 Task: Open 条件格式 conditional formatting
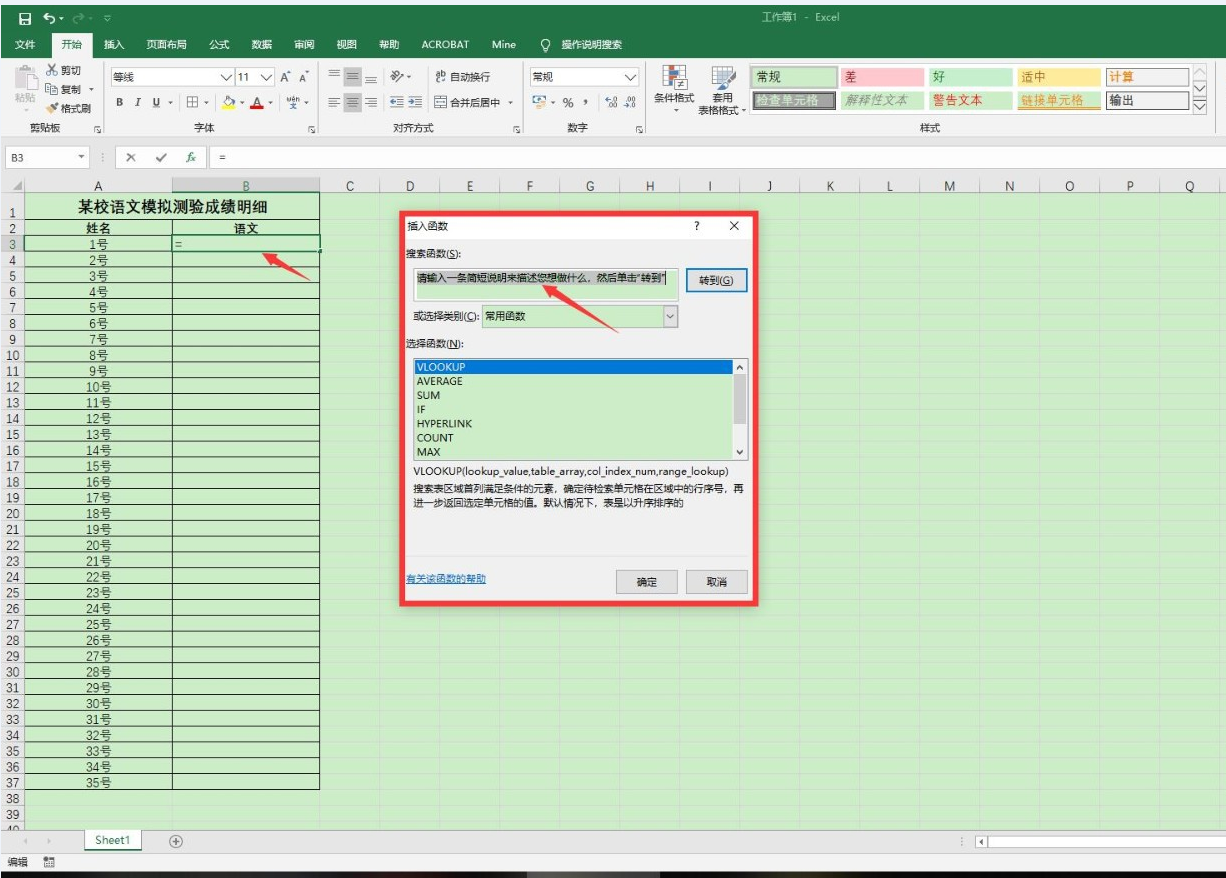[674, 89]
